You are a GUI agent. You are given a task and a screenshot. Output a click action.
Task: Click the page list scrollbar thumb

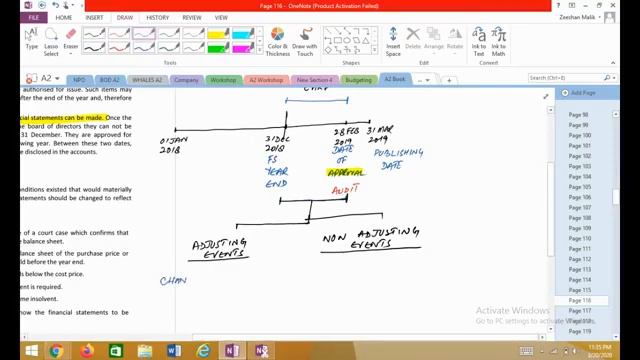point(616,197)
